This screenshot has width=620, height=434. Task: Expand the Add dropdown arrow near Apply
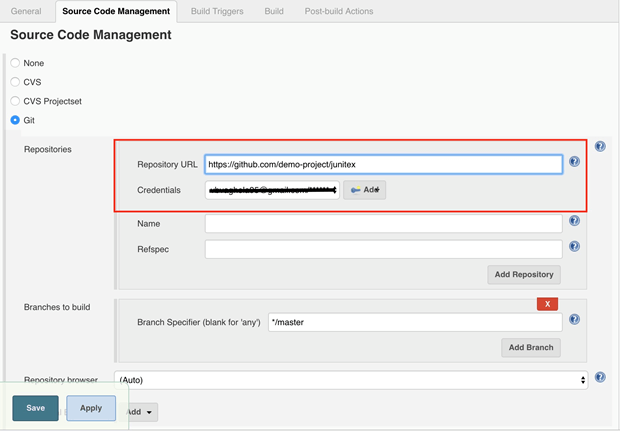pos(150,412)
